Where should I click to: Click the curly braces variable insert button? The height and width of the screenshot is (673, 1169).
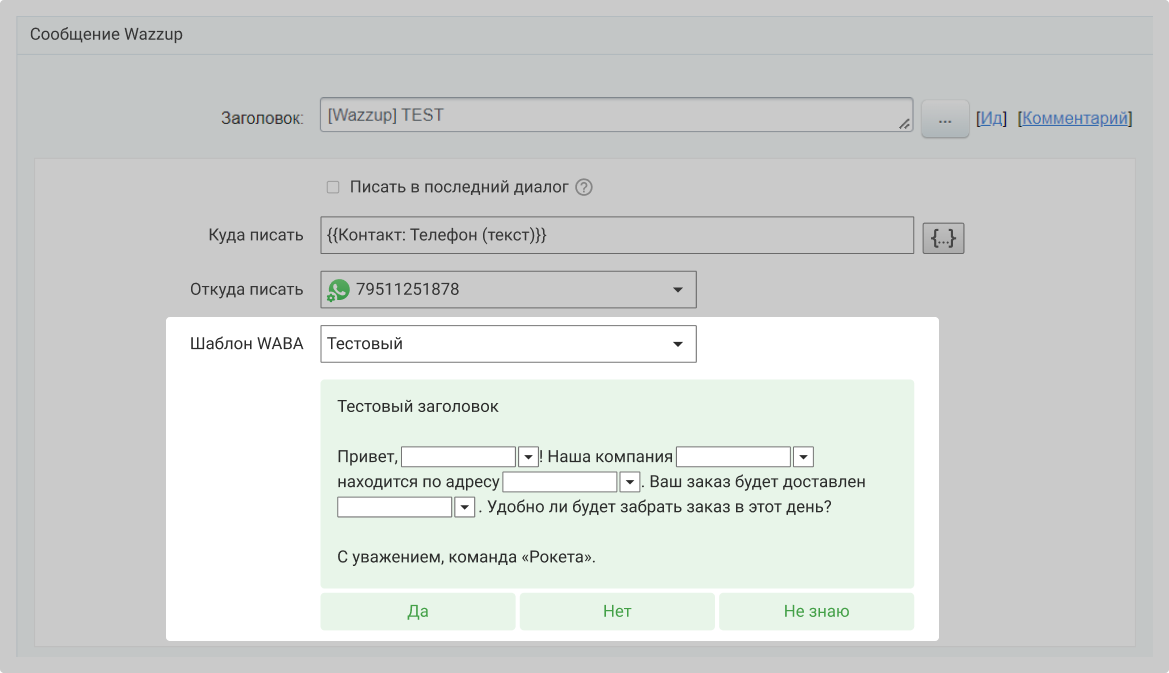click(x=943, y=238)
